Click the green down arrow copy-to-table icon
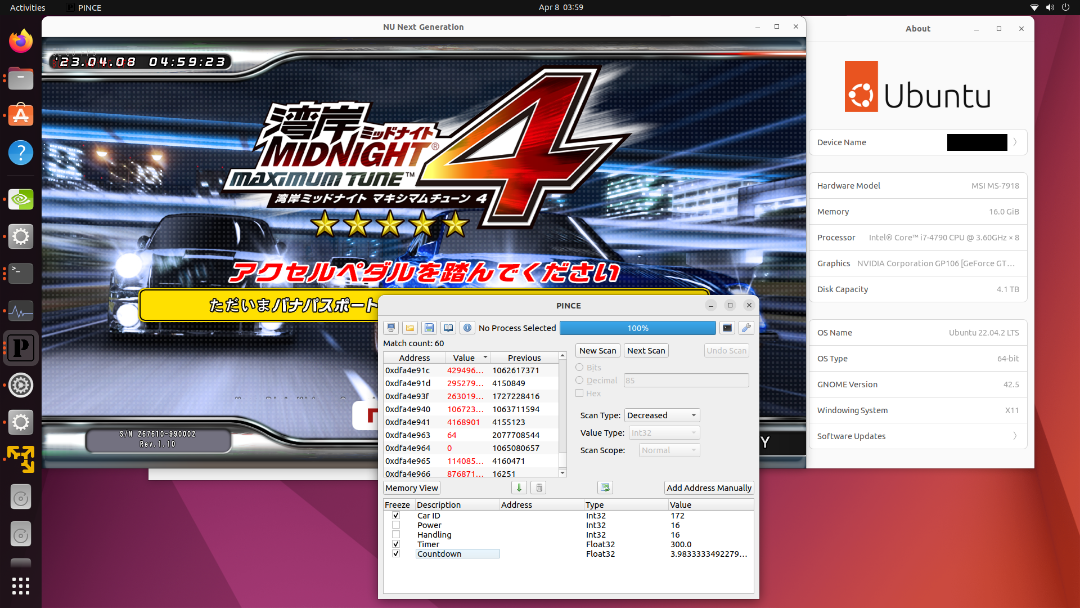This screenshot has height=608, width=1080. pos(519,488)
